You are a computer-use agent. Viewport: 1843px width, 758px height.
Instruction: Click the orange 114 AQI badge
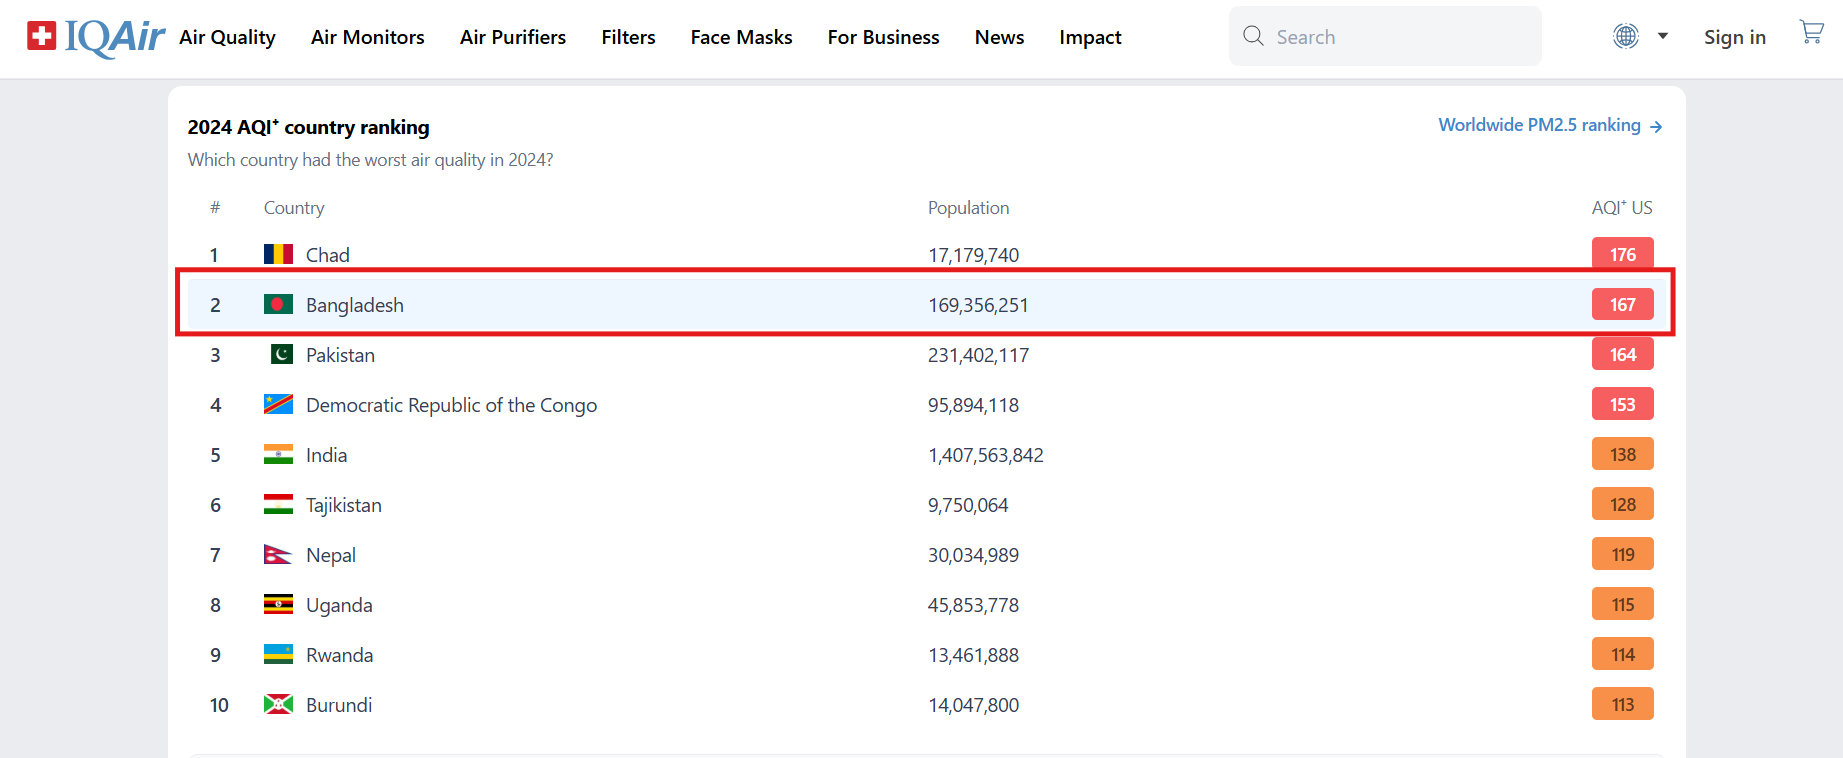coord(1622,654)
